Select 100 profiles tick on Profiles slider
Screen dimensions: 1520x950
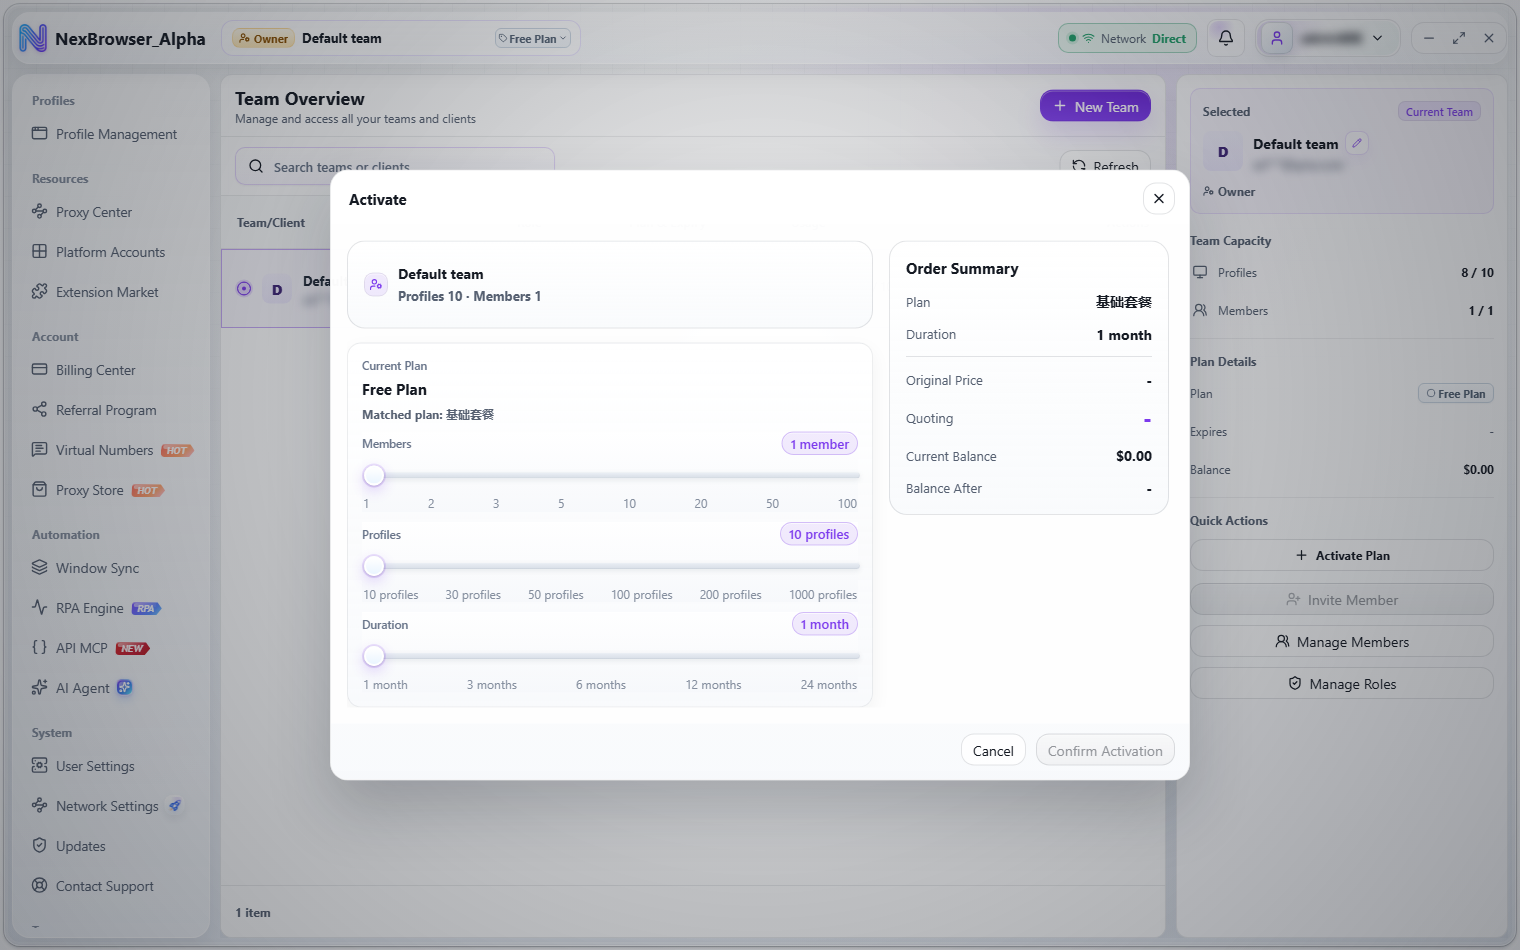pyautogui.click(x=642, y=594)
